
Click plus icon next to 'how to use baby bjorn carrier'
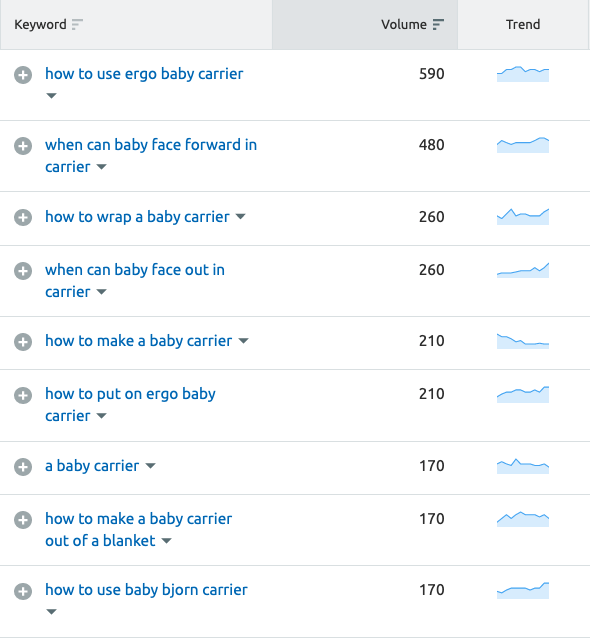pos(23,591)
